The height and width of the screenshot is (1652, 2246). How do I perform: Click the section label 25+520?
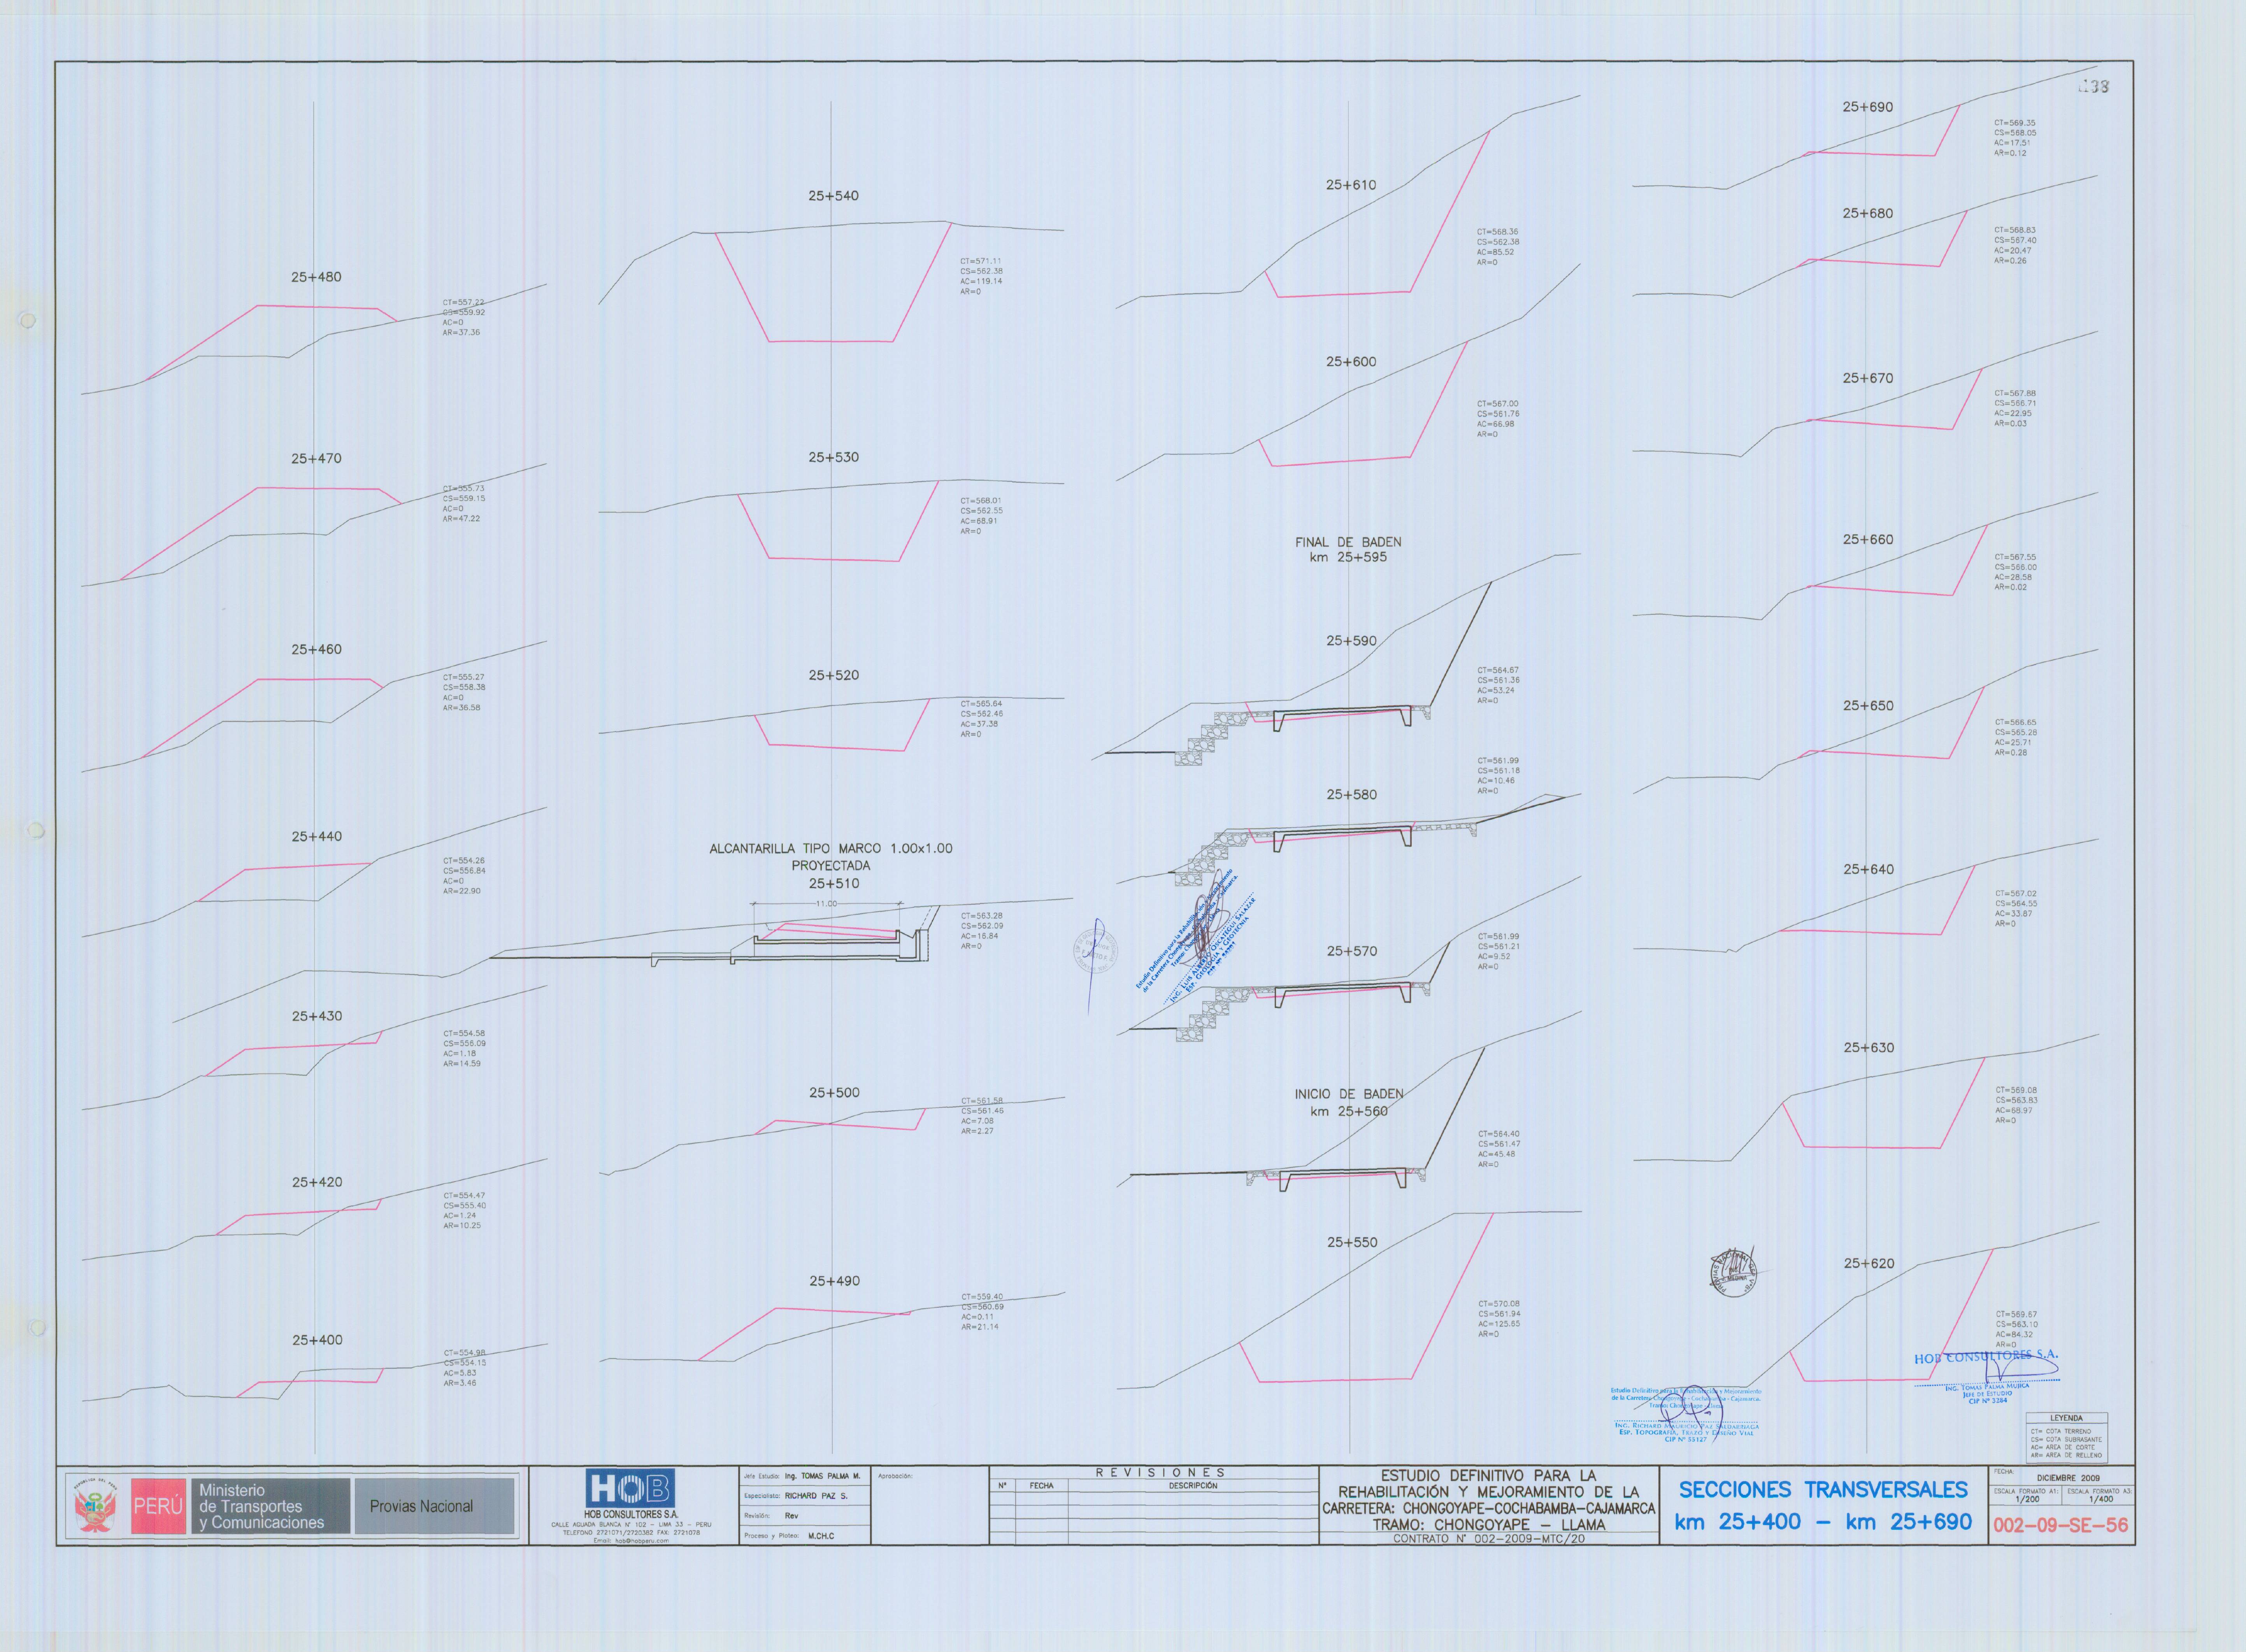coord(833,675)
